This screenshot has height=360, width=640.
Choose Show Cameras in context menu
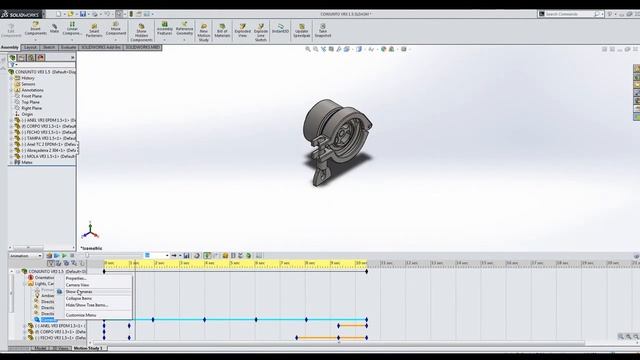click(x=79, y=292)
